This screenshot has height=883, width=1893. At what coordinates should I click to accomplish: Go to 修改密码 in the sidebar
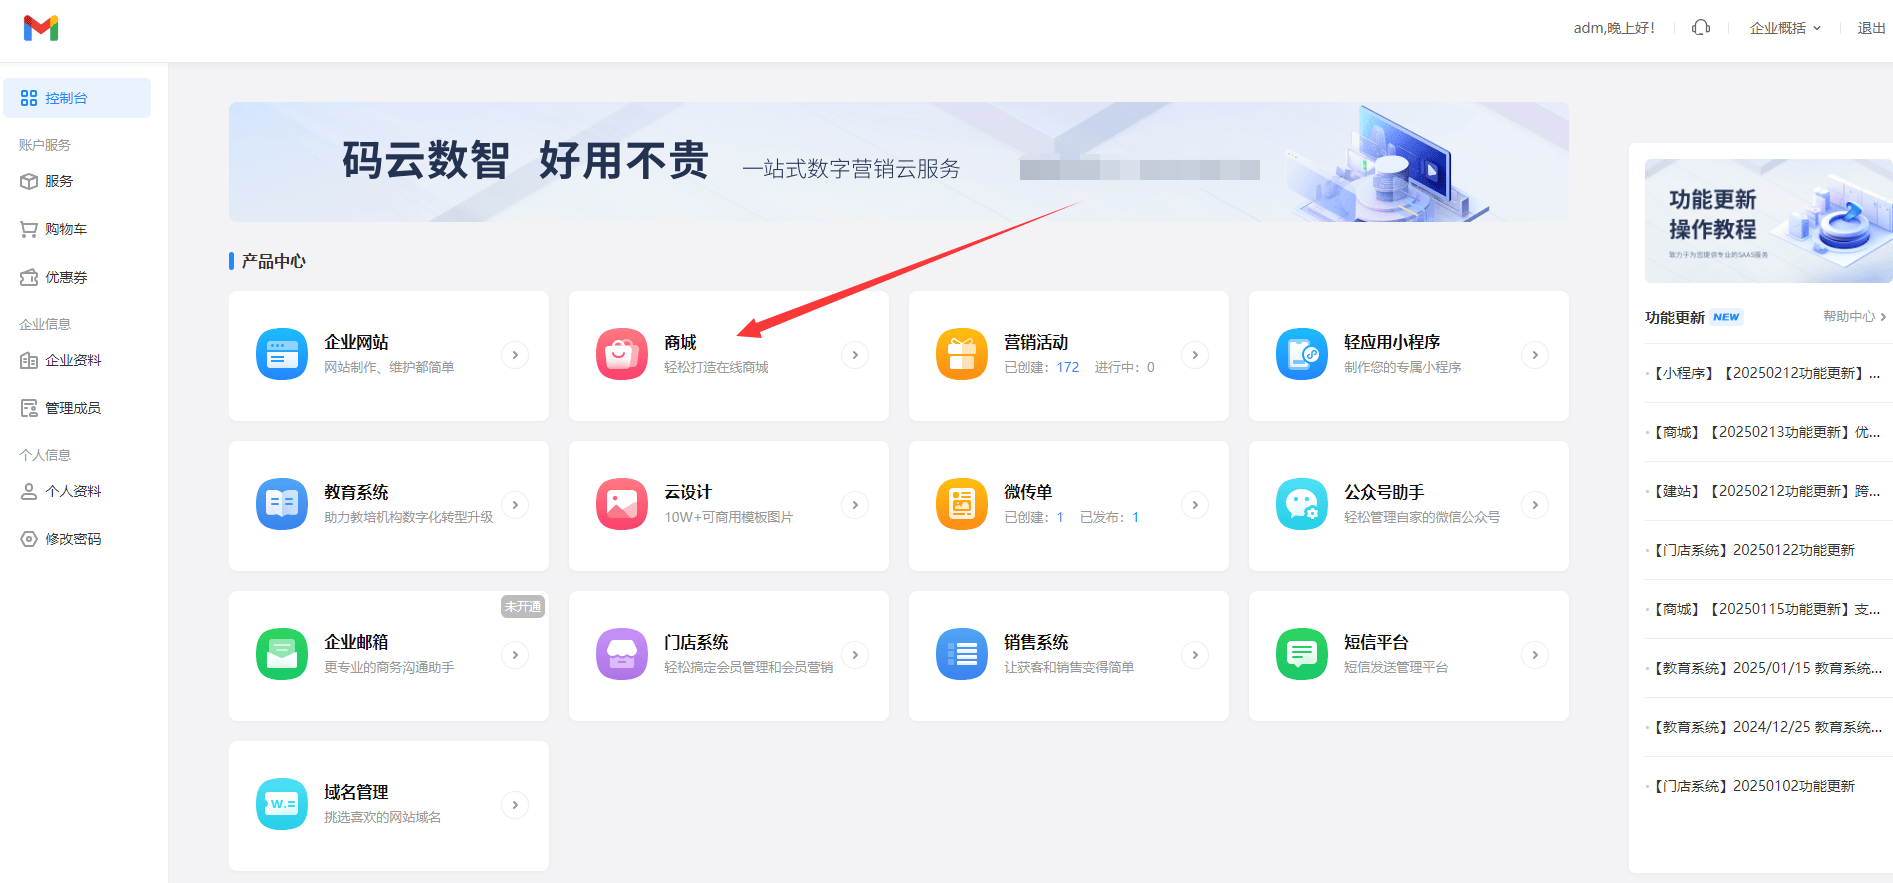click(72, 539)
